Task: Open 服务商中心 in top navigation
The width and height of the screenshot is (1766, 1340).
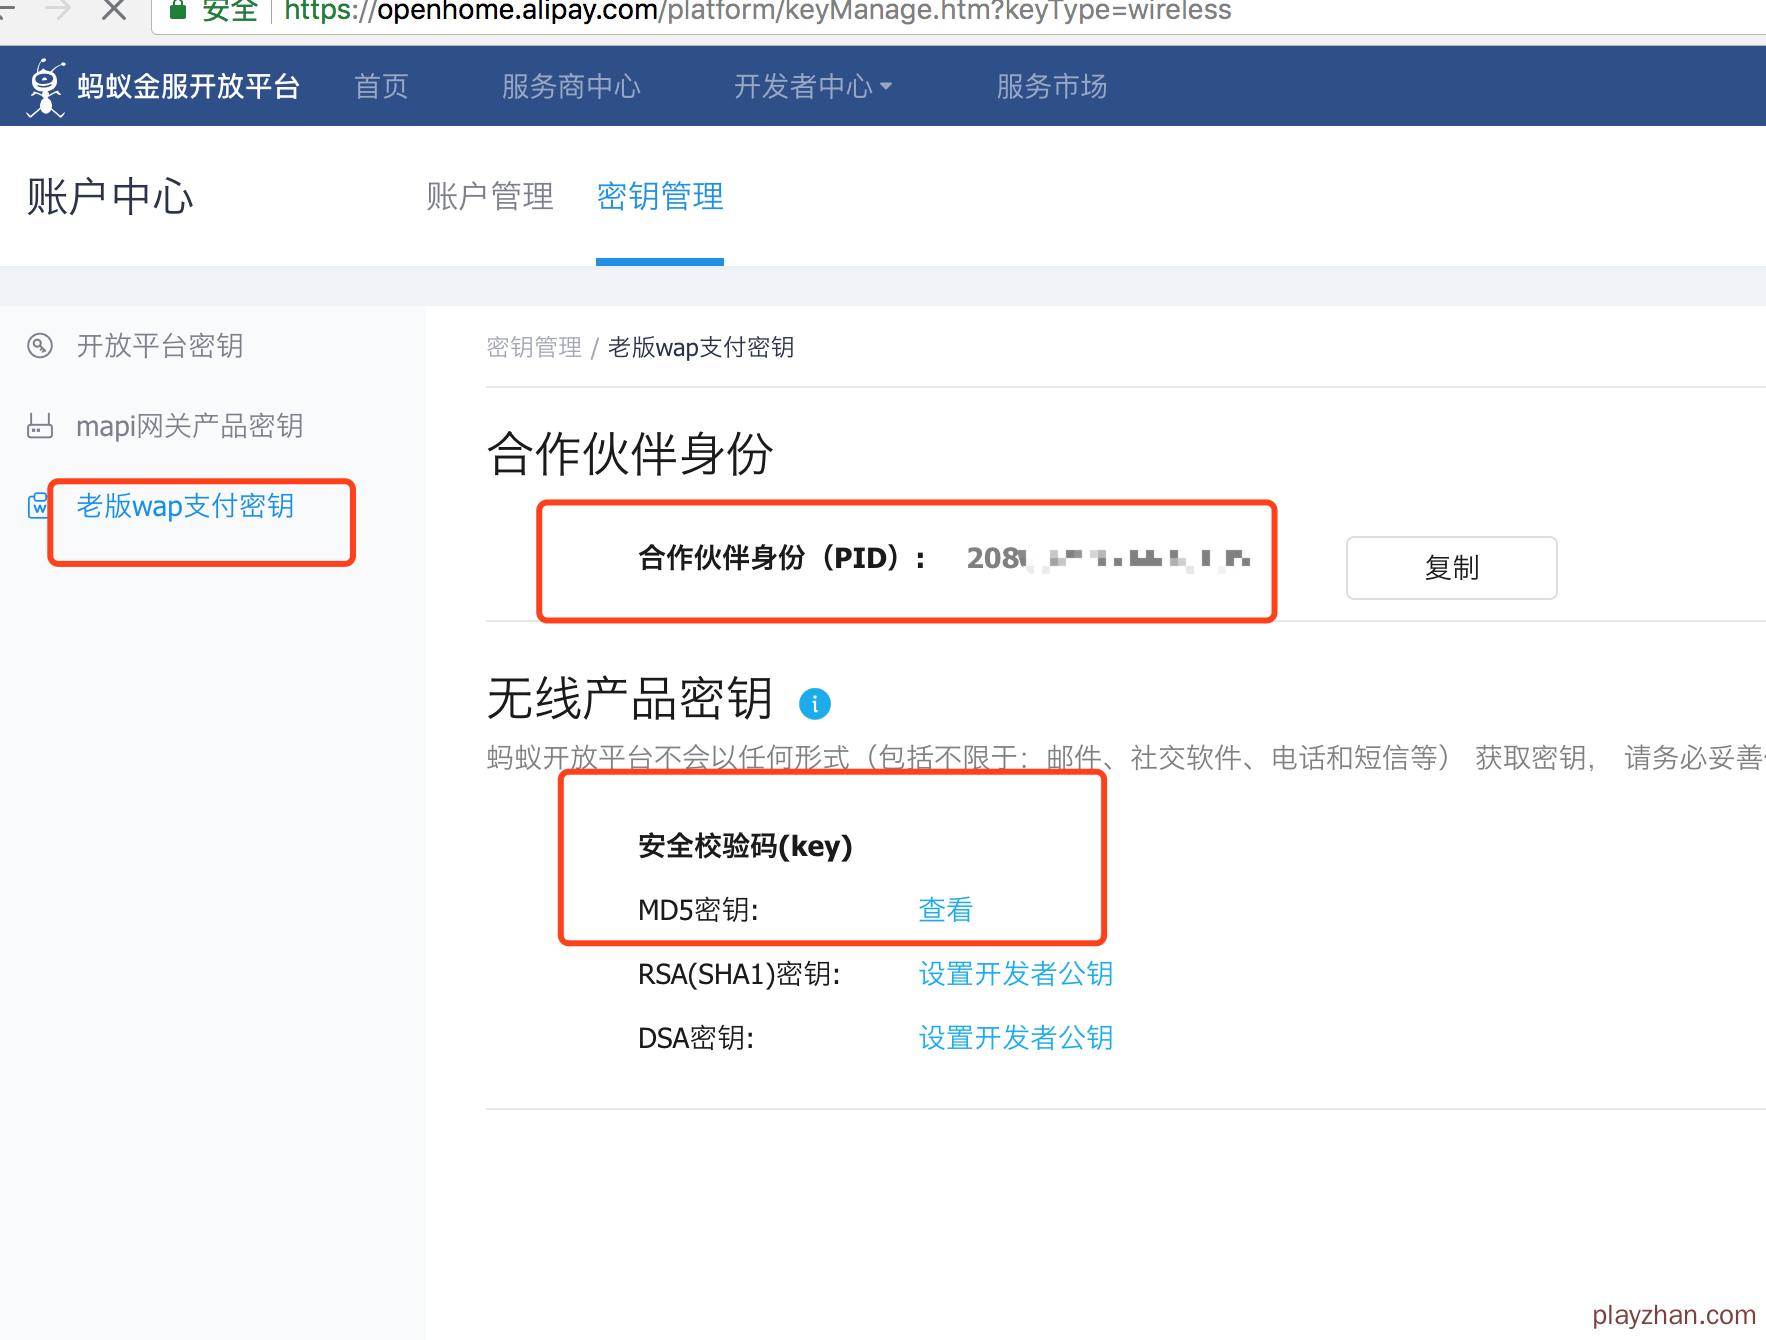Action: pyautogui.click(x=571, y=87)
